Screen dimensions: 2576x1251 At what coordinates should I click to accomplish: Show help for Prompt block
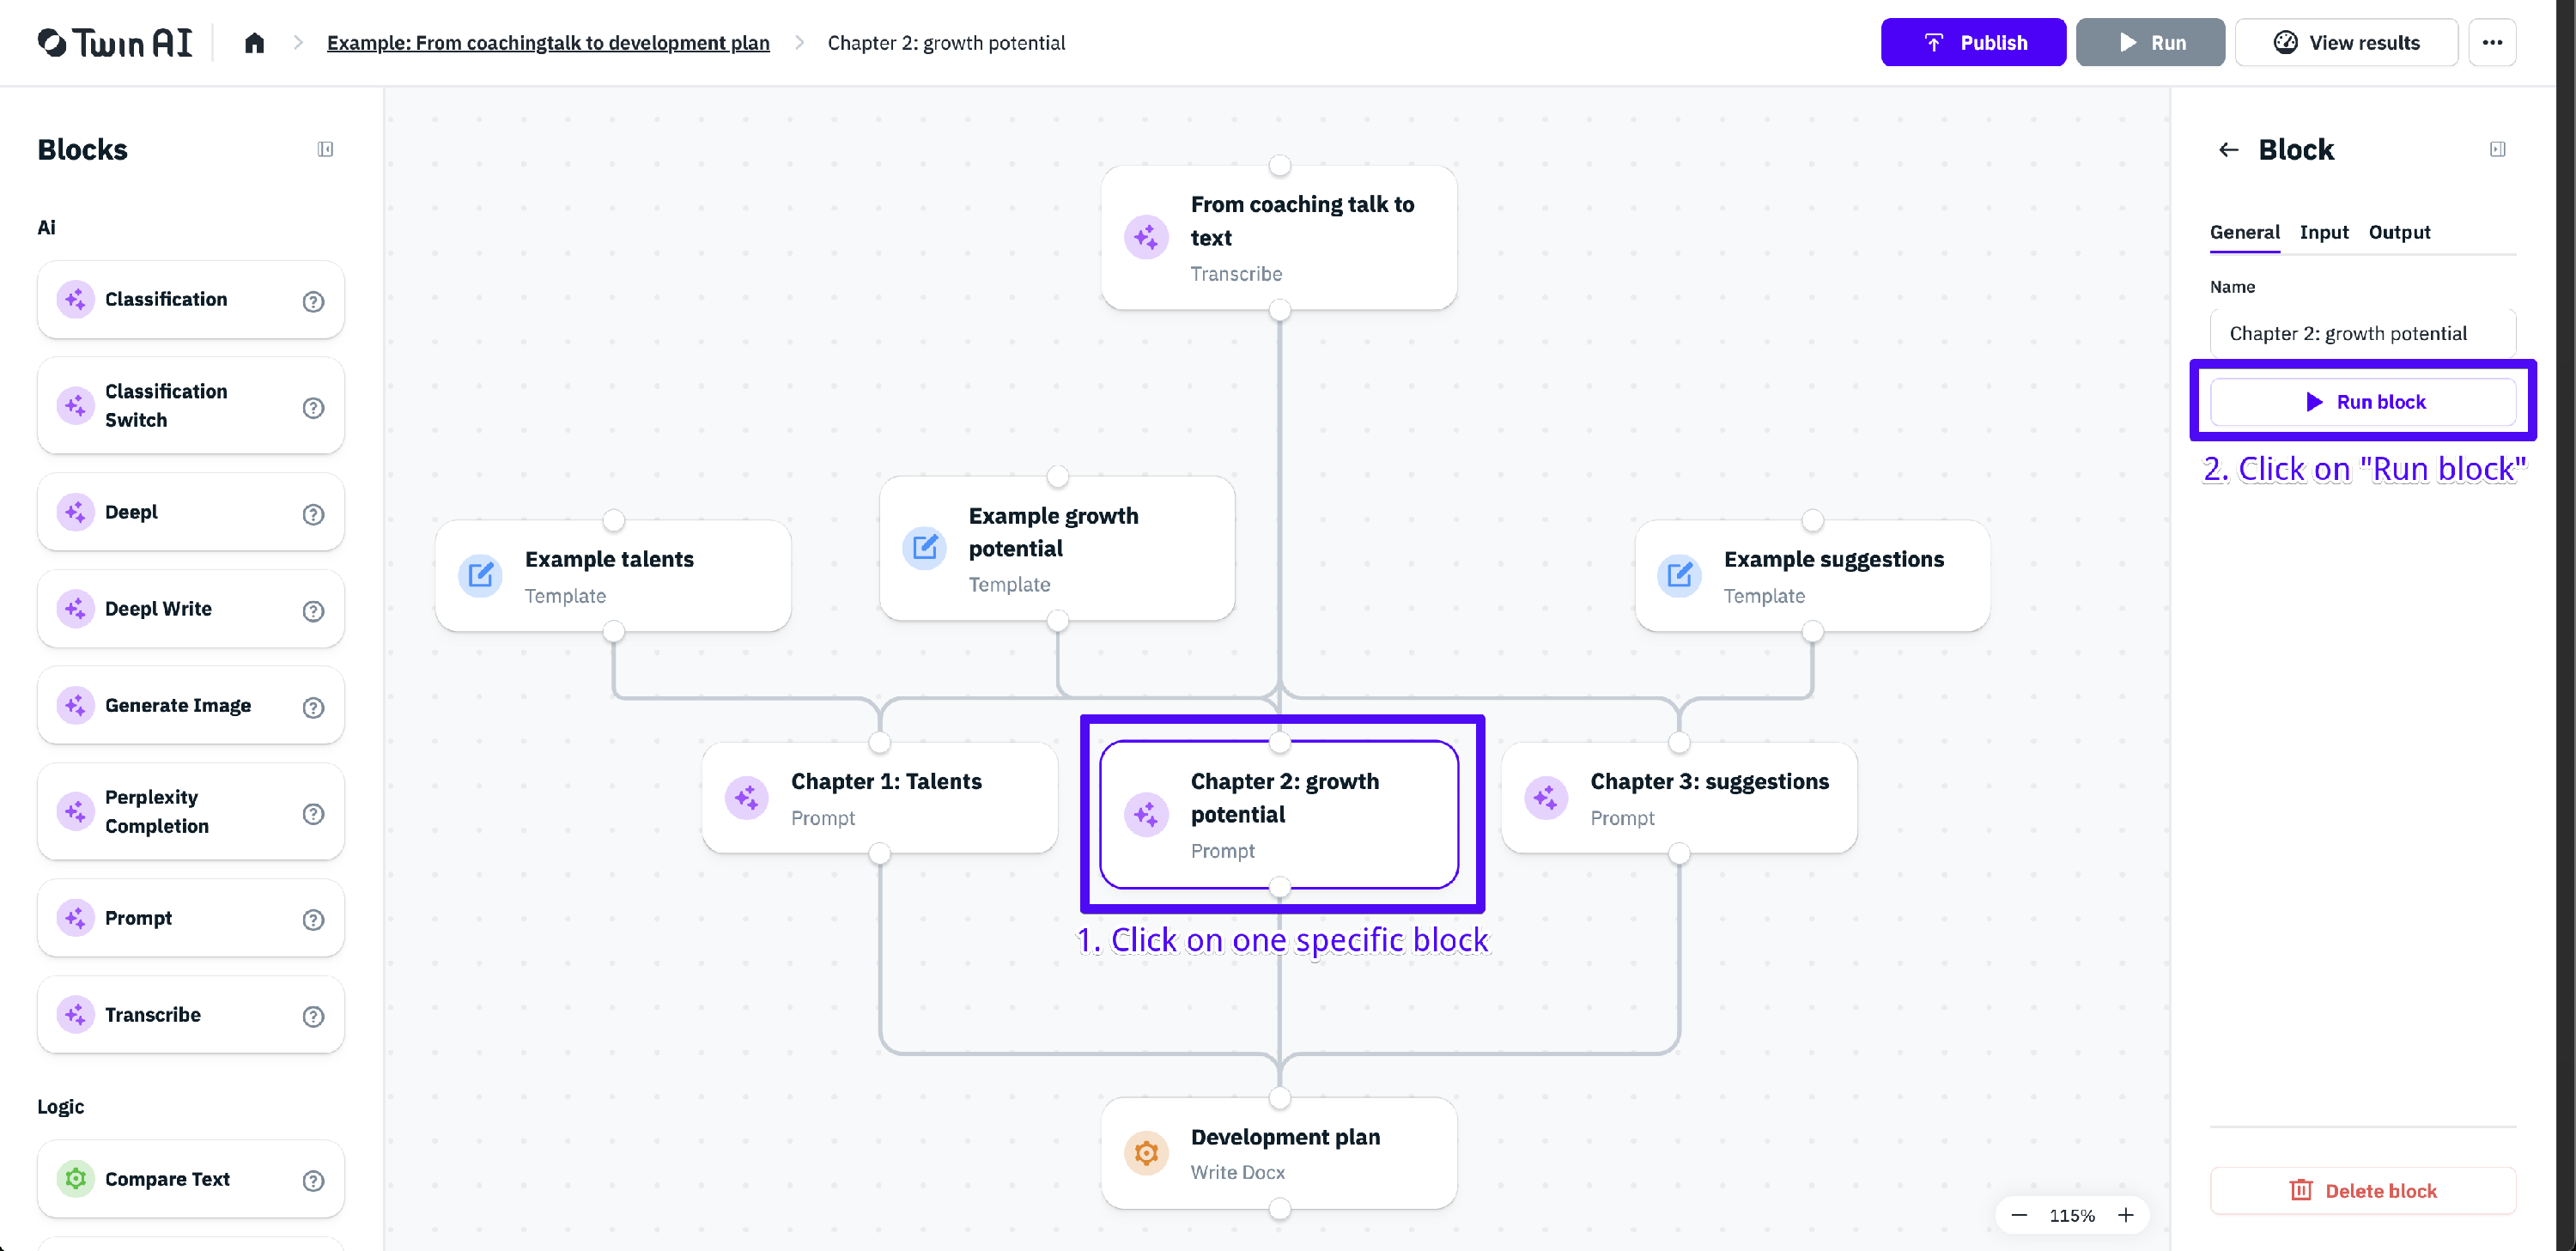(x=313, y=920)
